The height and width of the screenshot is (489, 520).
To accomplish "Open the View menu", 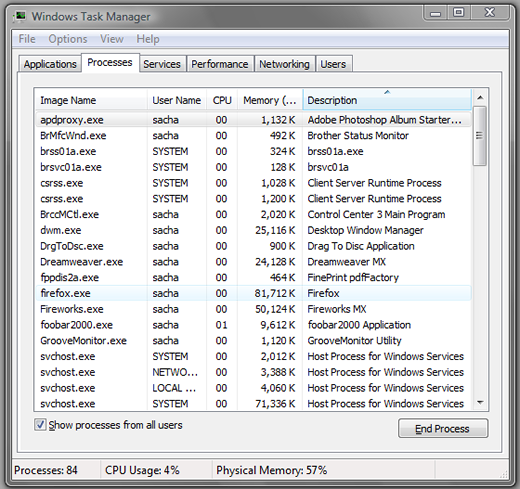I will click(112, 39).
